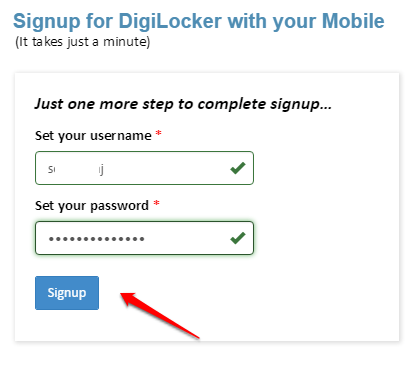Viewport: 417px width, 366px height.
Task: Select the Set your username label
Action: pyautogui.click(x=93, y=136)
